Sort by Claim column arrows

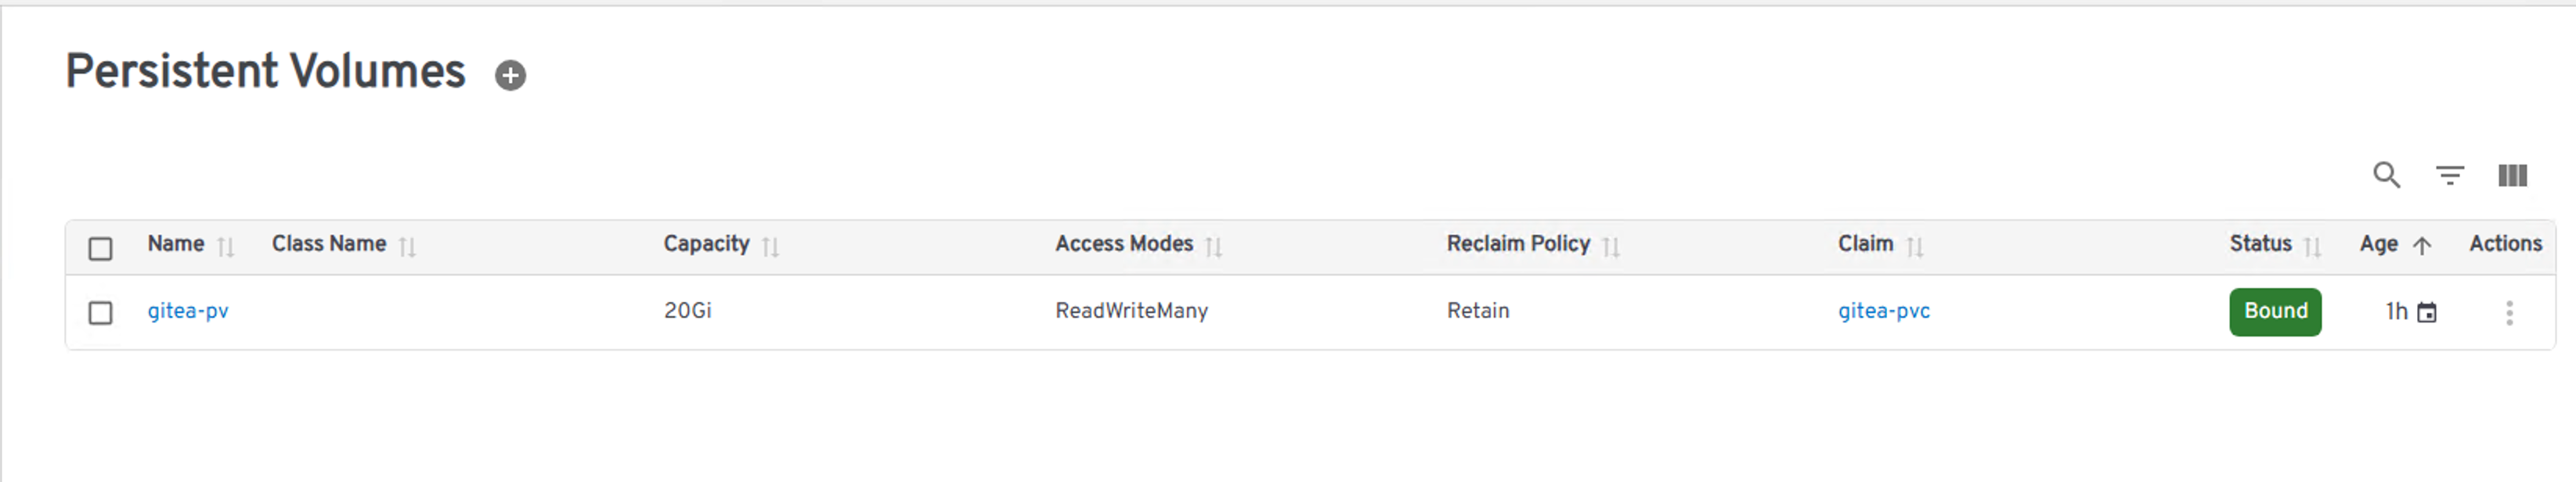1915,246
